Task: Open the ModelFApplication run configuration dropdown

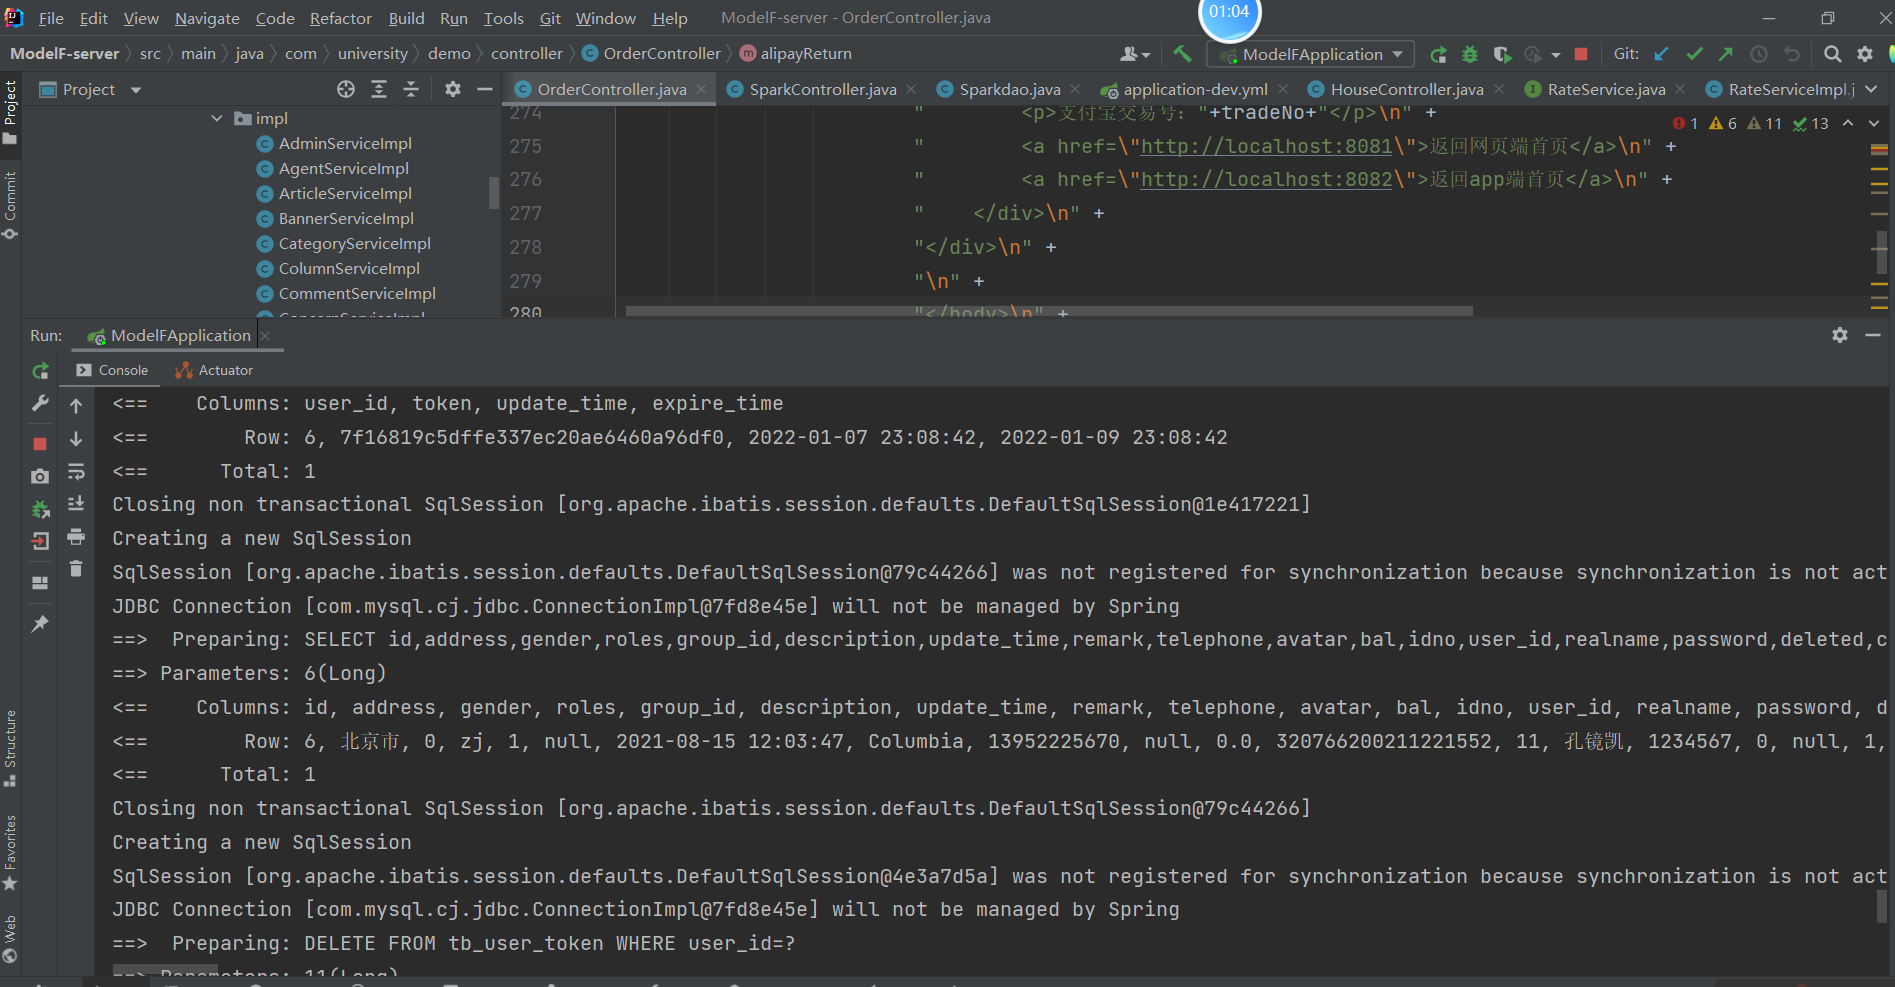Action: coord(1312,54)
